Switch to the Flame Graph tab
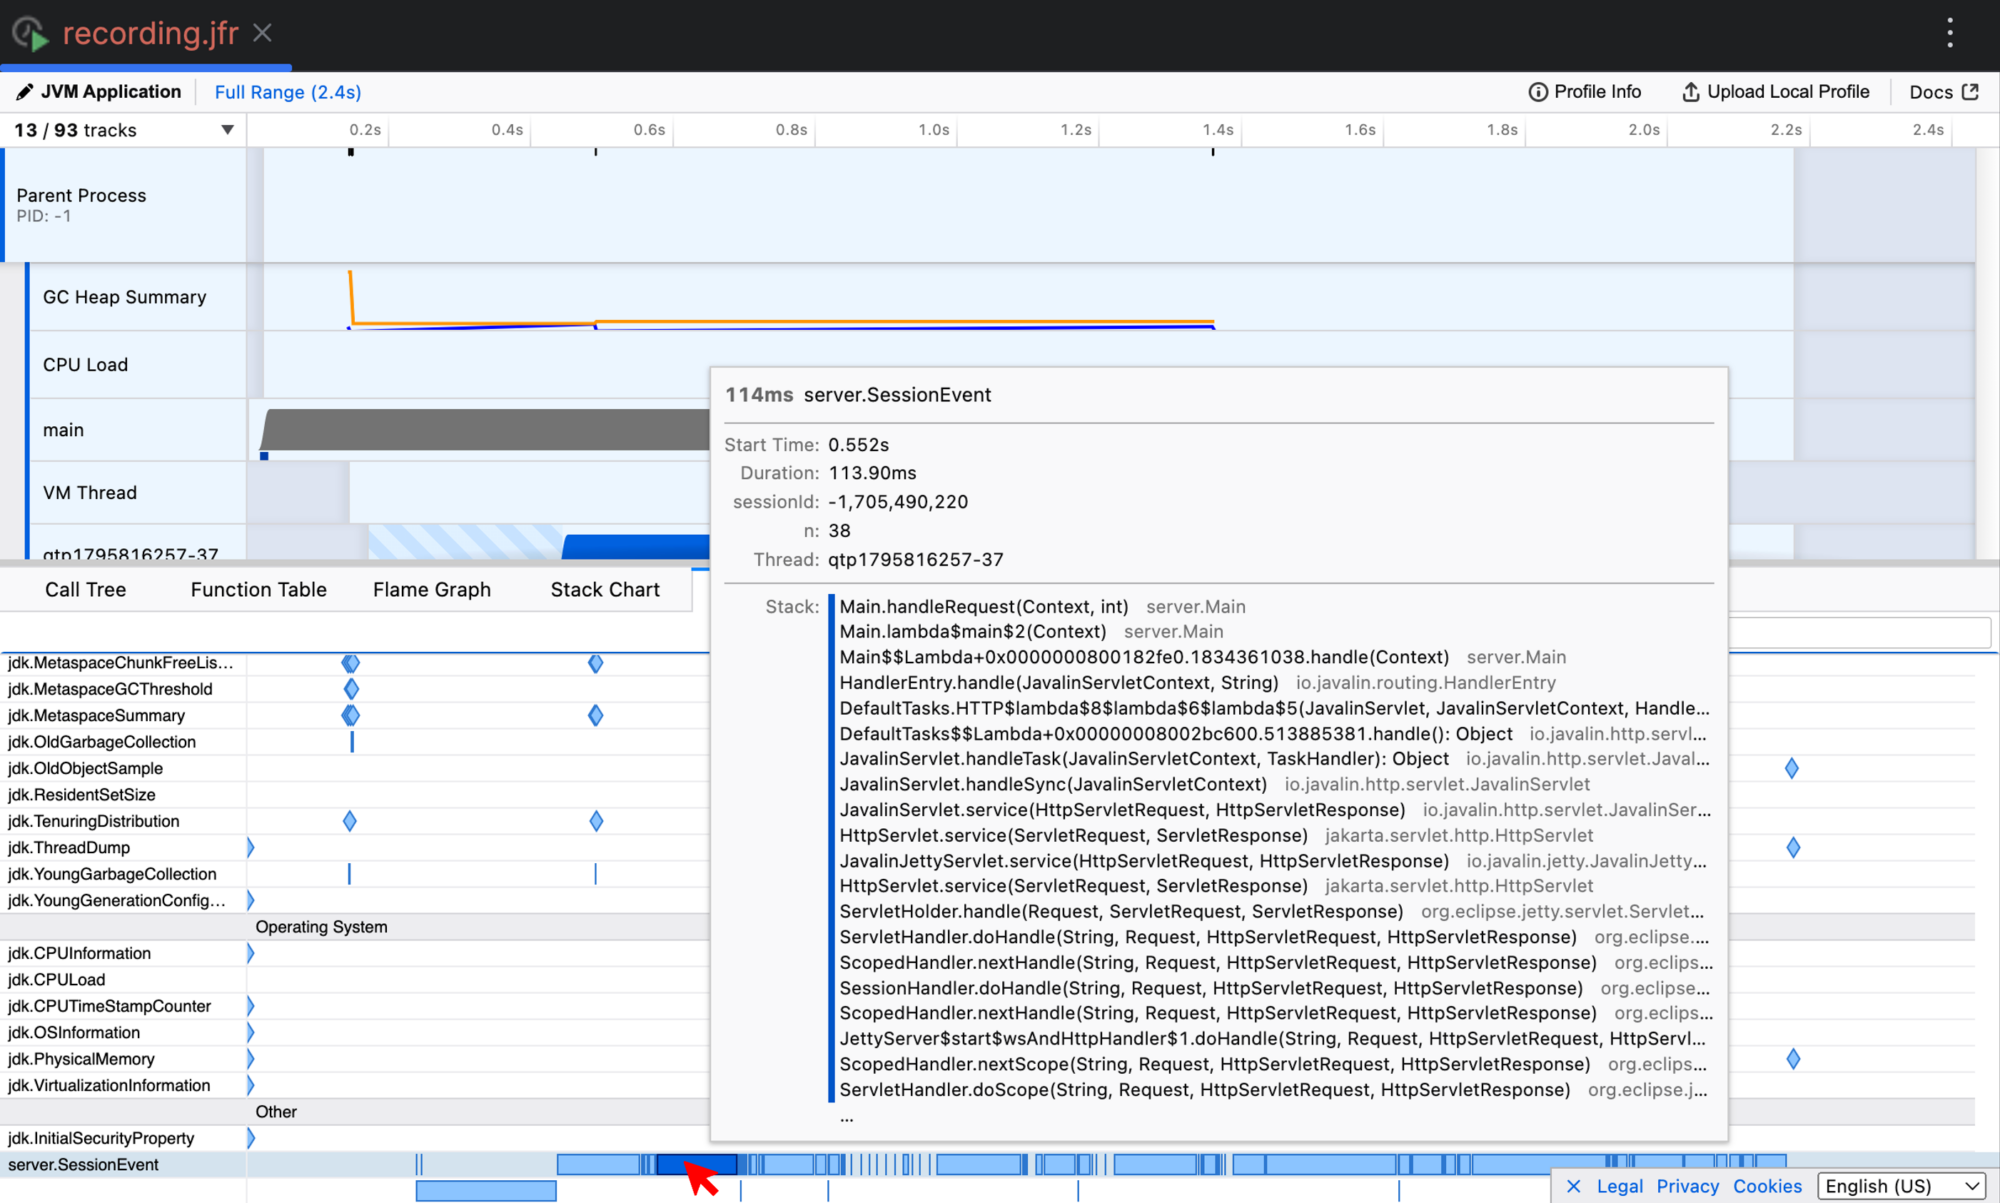 point(431,589)
